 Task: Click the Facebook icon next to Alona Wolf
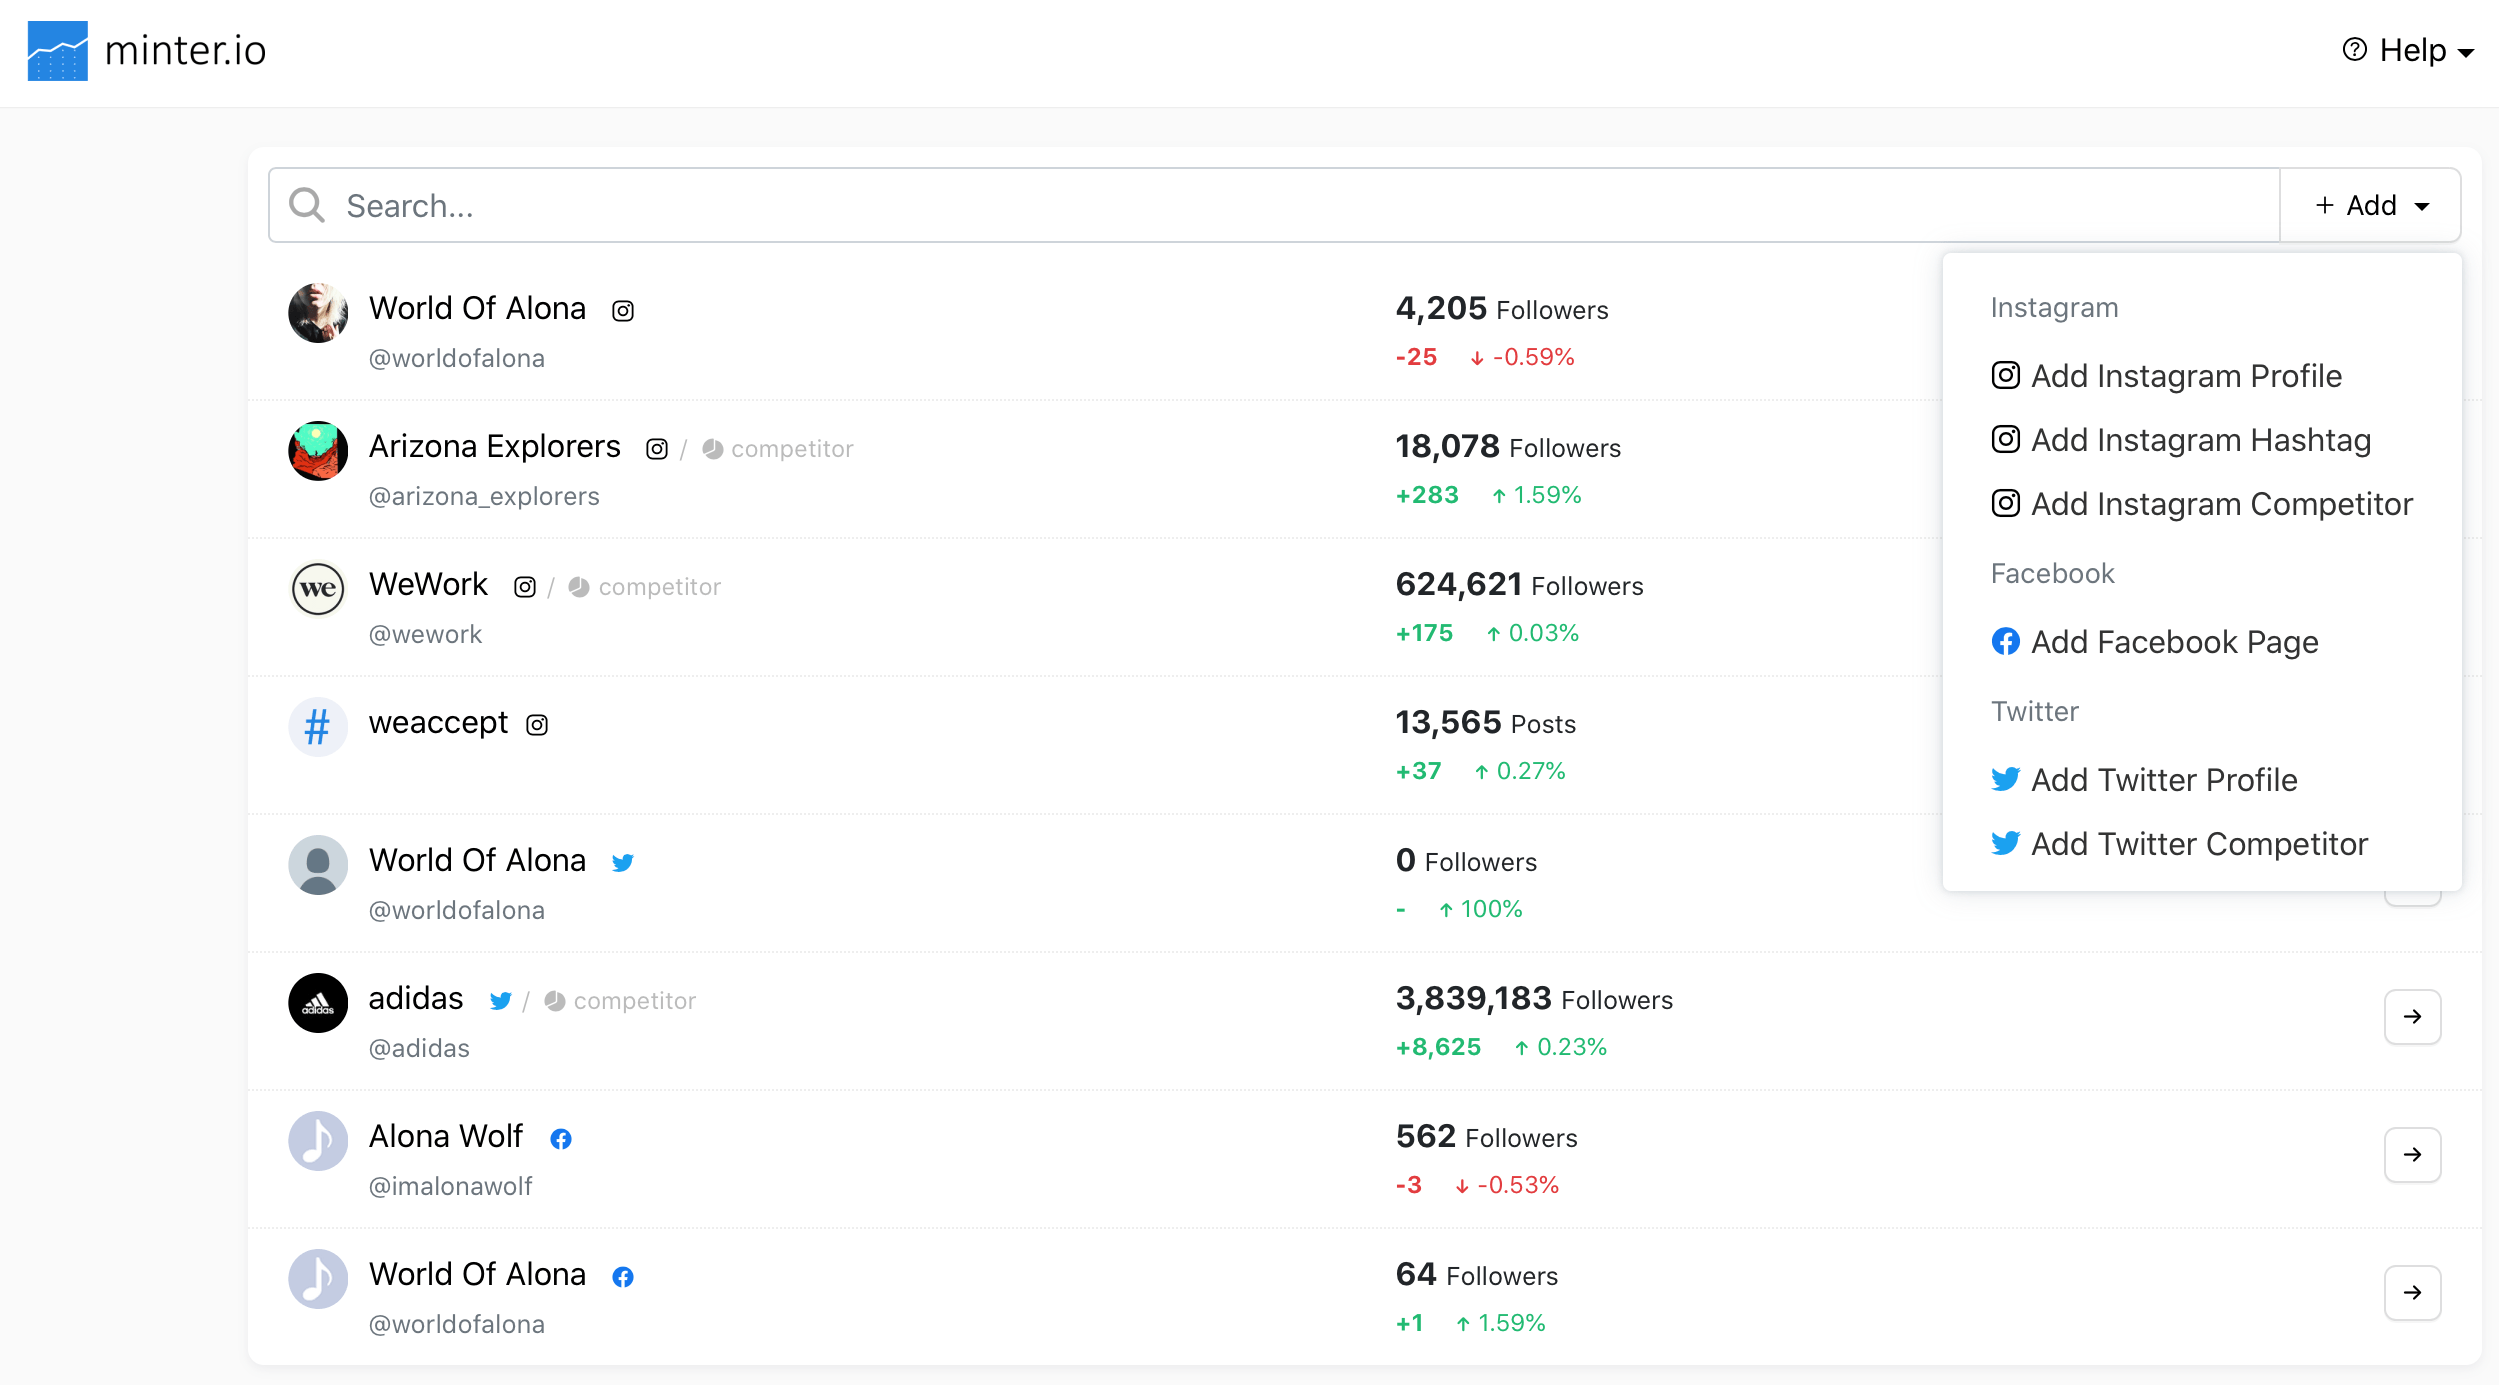[x=560, y=1138]
